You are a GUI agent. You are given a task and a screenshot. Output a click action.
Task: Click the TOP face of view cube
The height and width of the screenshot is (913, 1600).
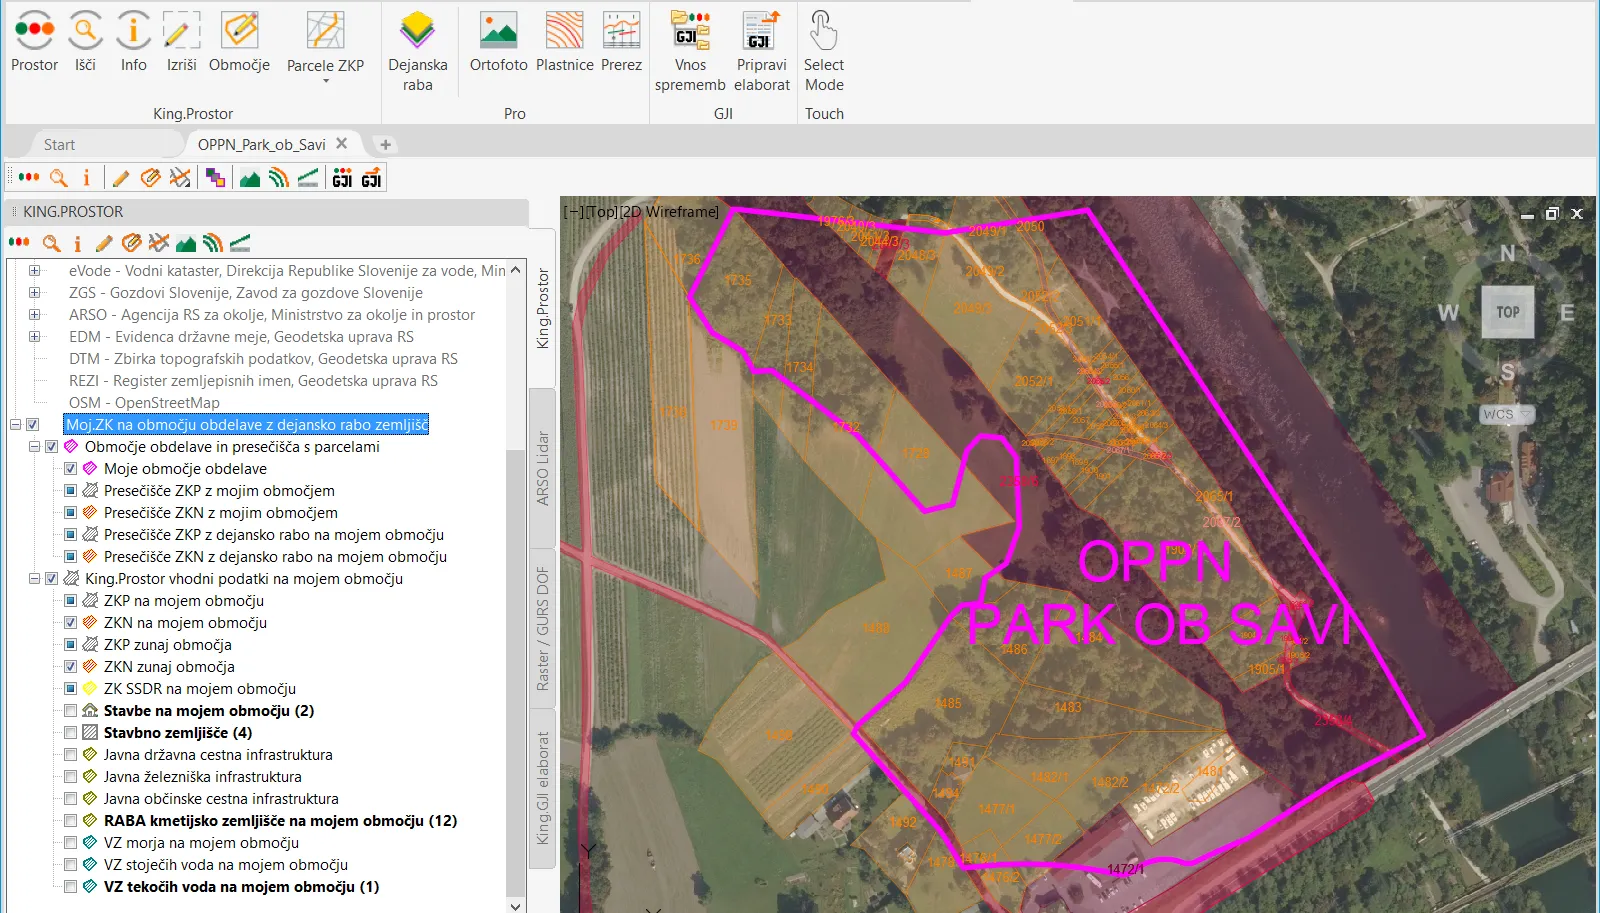pos(1507,312)
